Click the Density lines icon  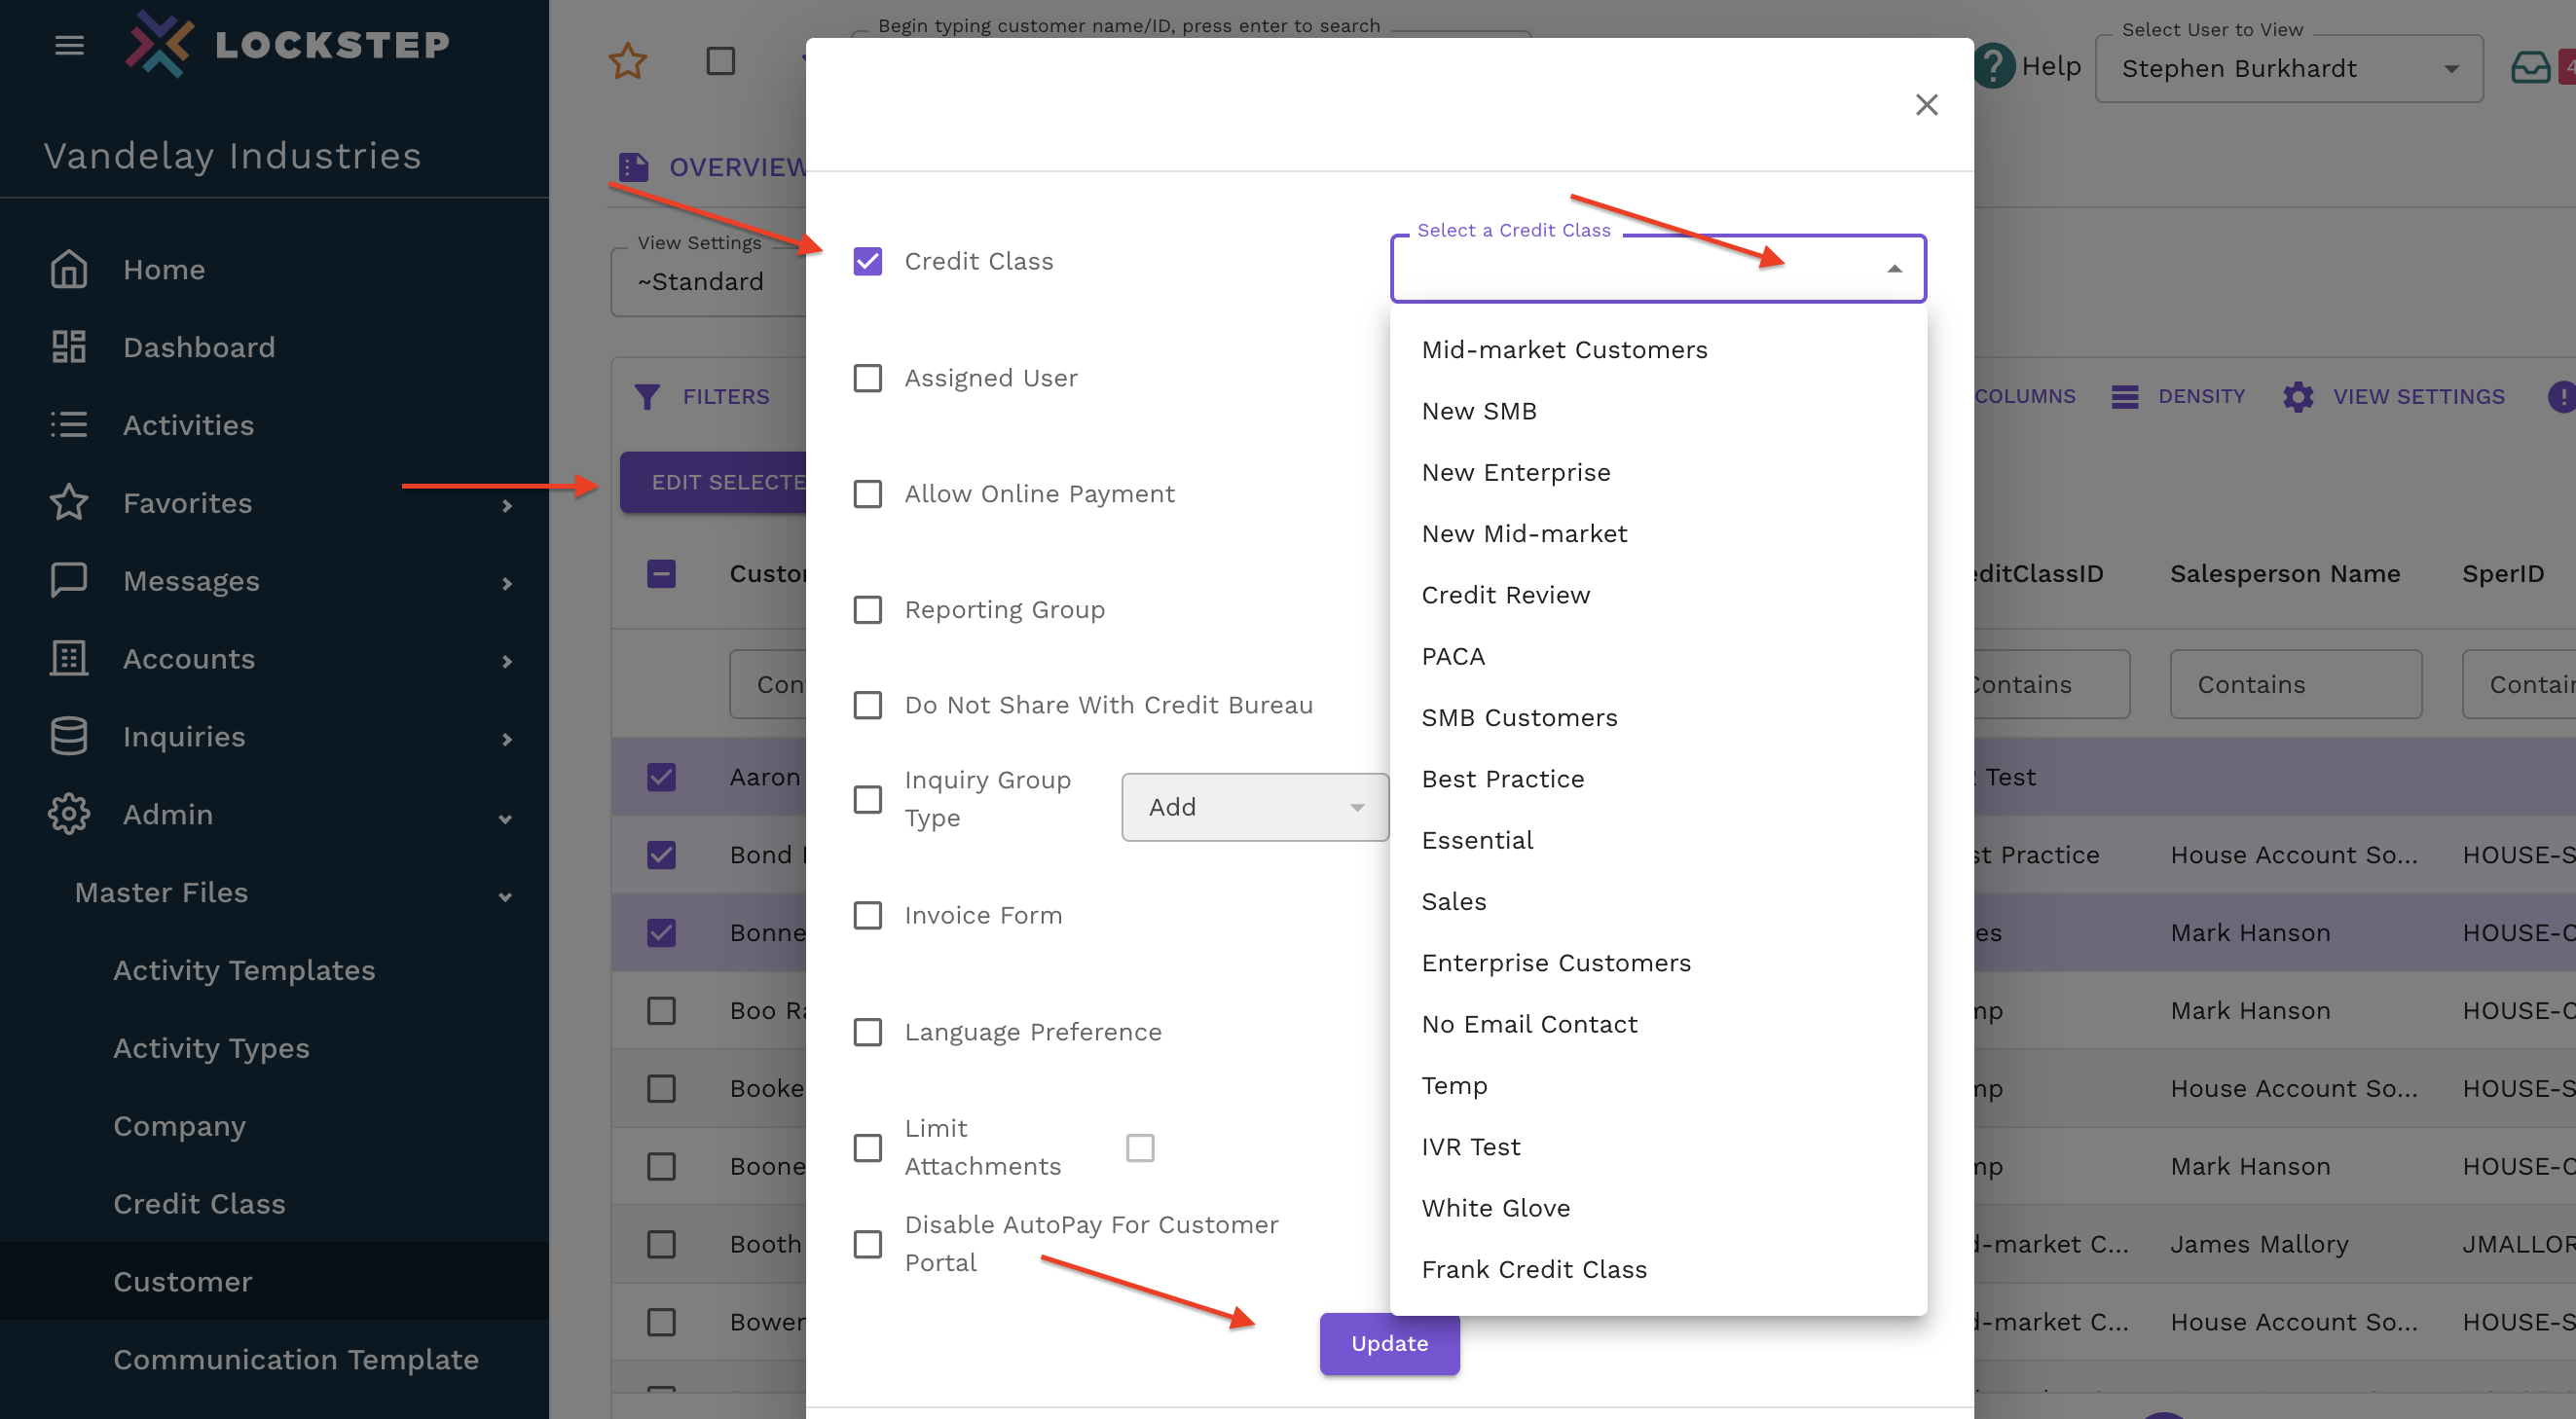tap(2124, 396)
